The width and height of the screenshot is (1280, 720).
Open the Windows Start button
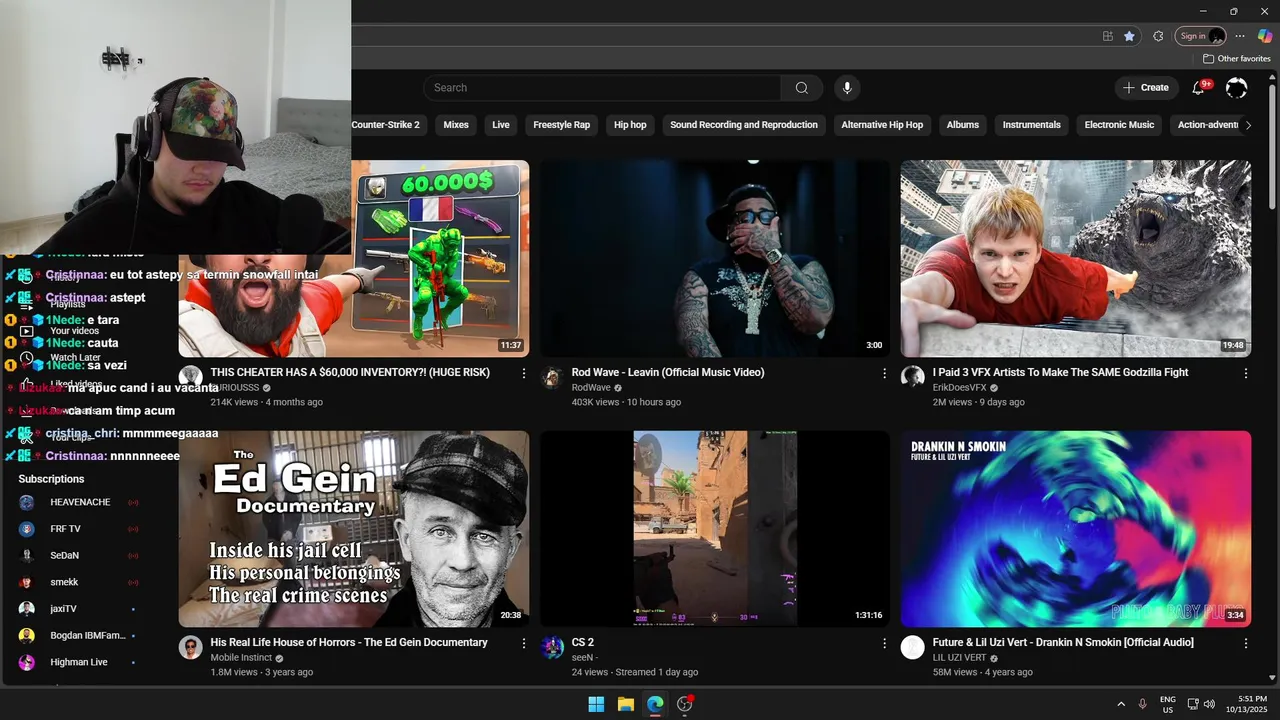pyautogui.click(x=596, y=704)
